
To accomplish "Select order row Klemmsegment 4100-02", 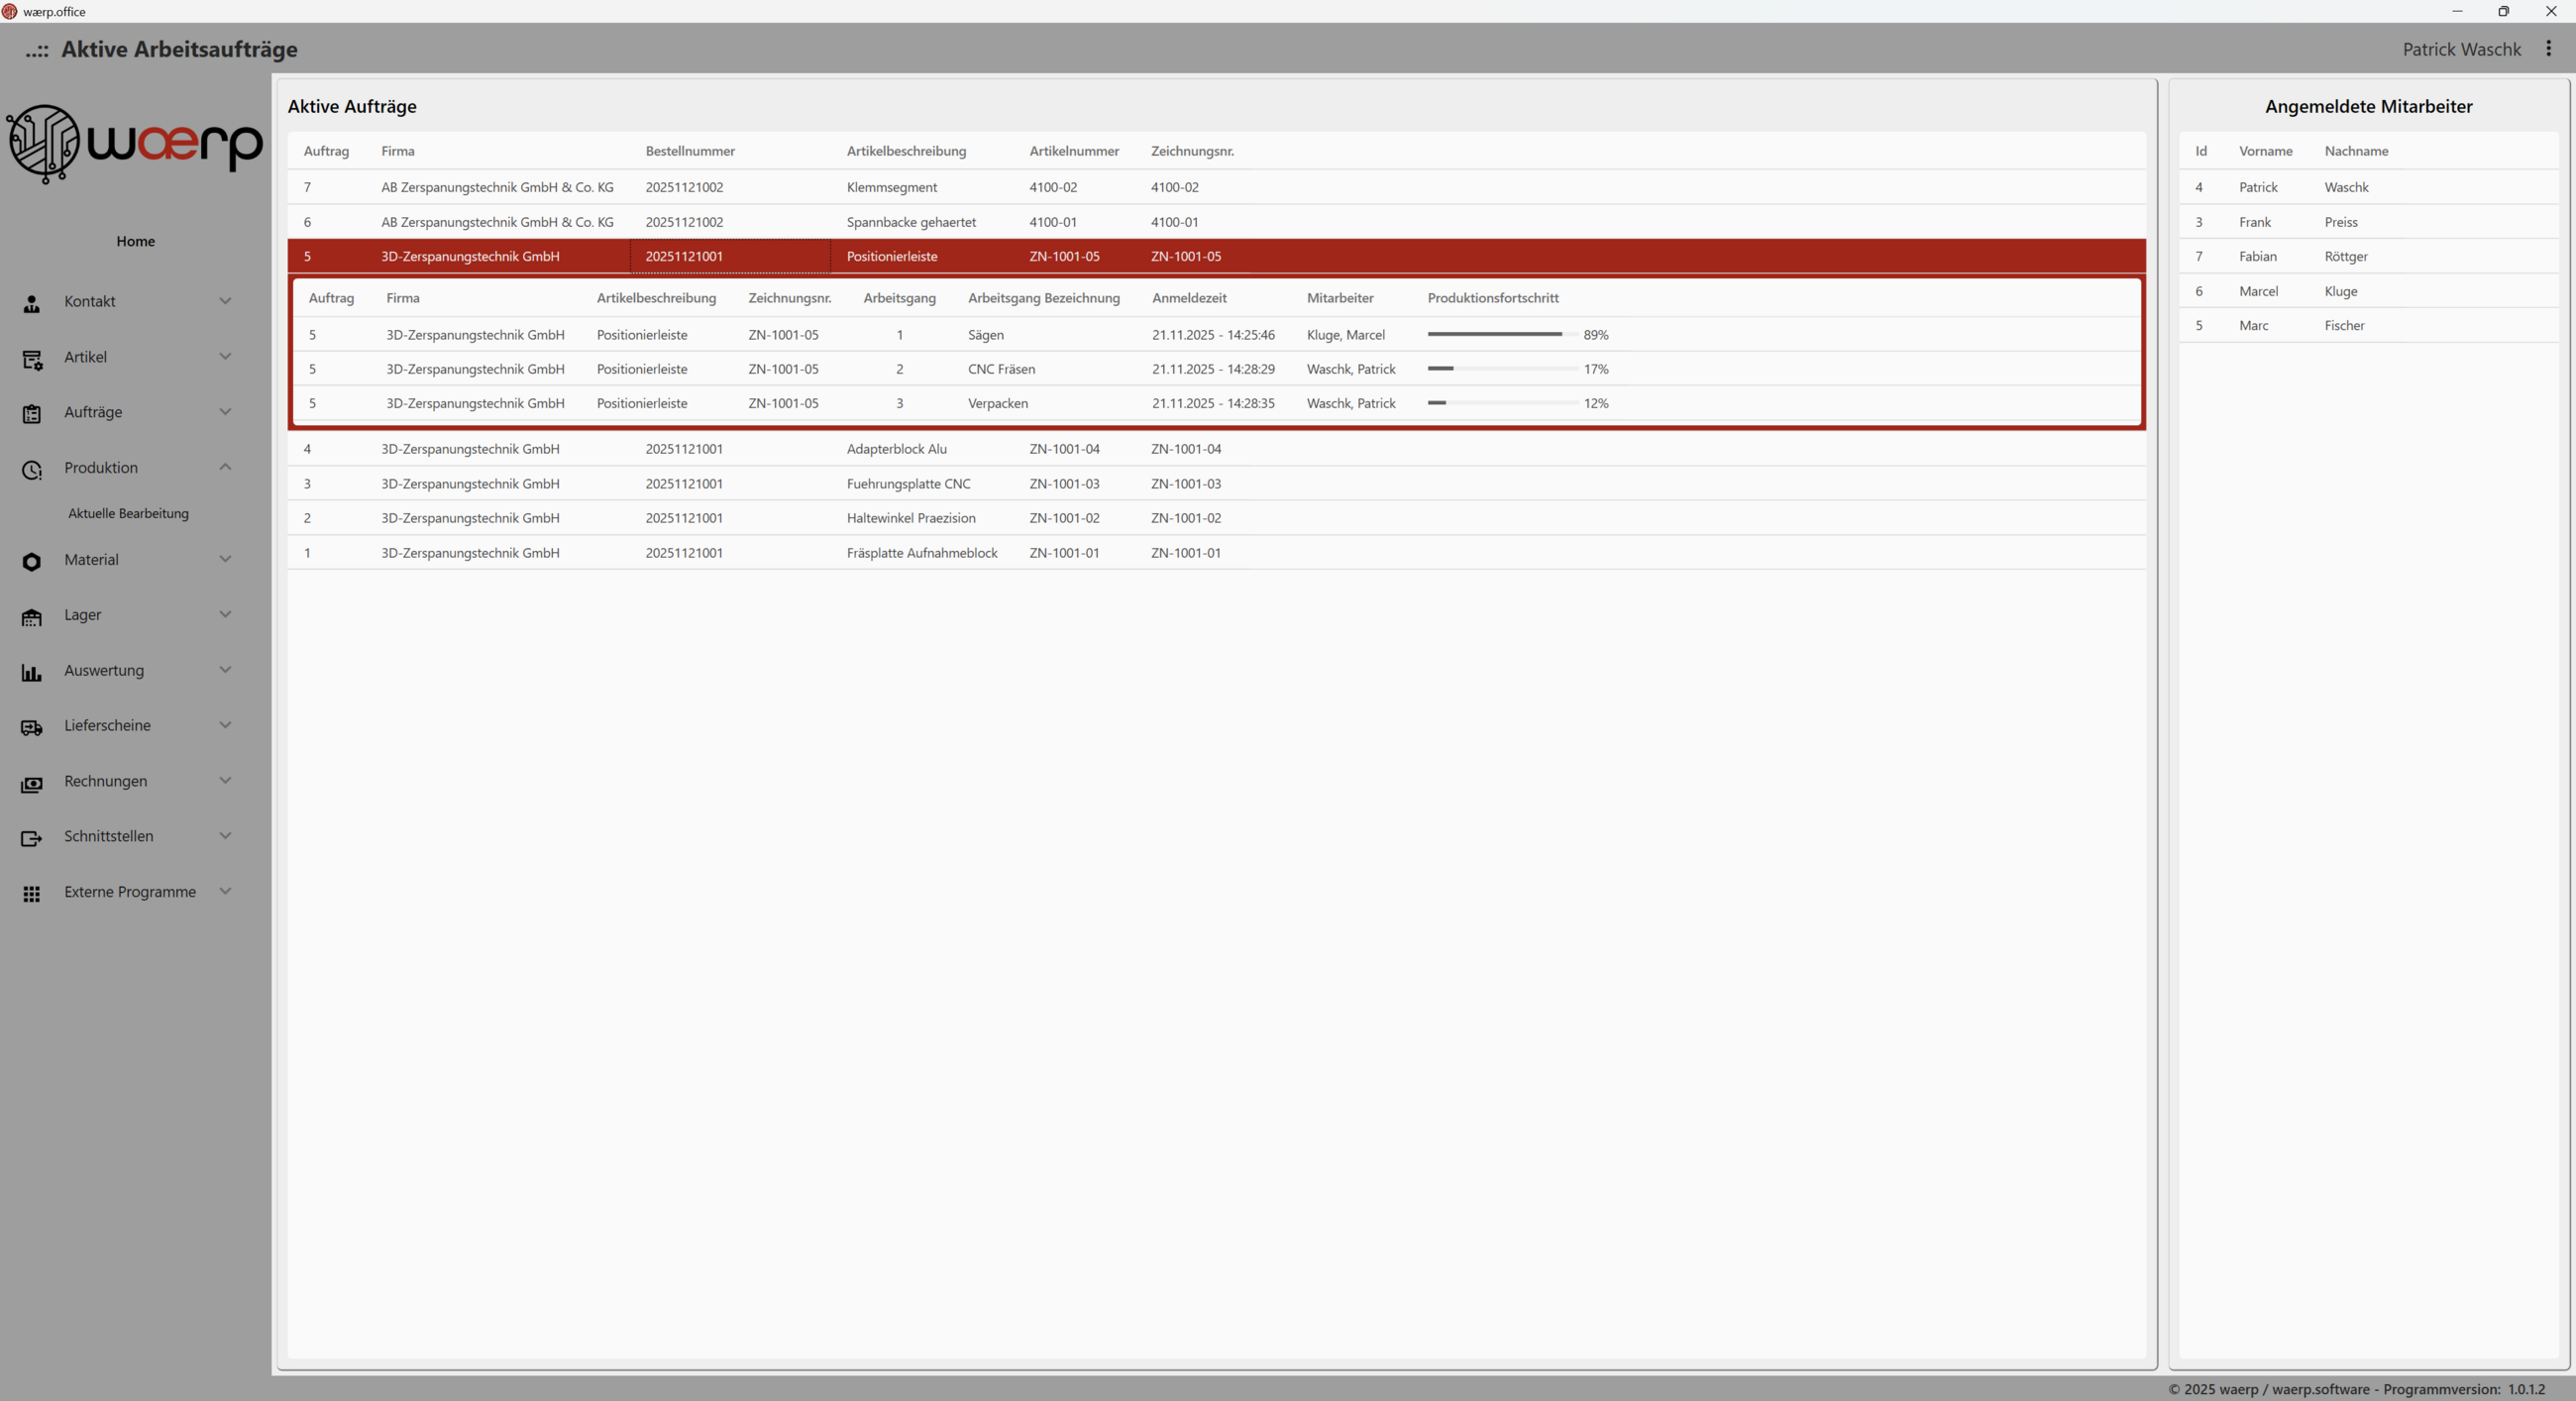I will [891, 187].
